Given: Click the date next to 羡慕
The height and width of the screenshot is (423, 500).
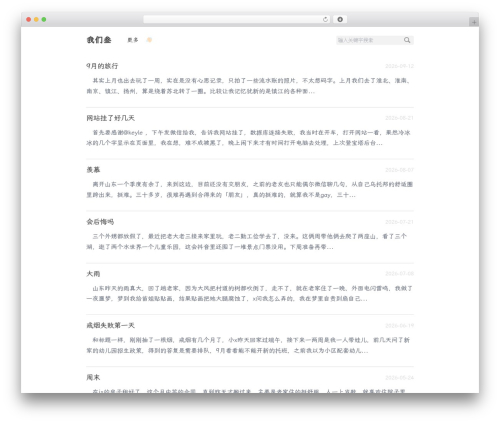Looking at the screenshot, I should (x=399, y=170).
